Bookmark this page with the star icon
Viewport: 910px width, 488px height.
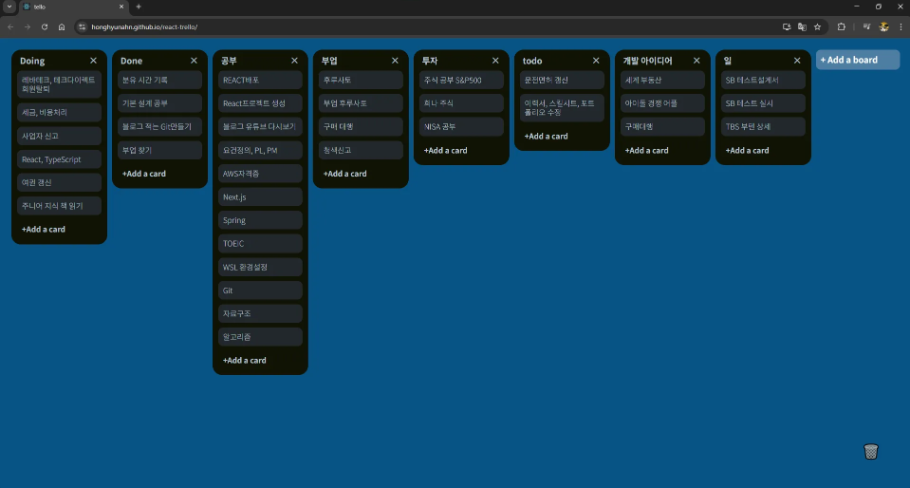pos(817,27)
